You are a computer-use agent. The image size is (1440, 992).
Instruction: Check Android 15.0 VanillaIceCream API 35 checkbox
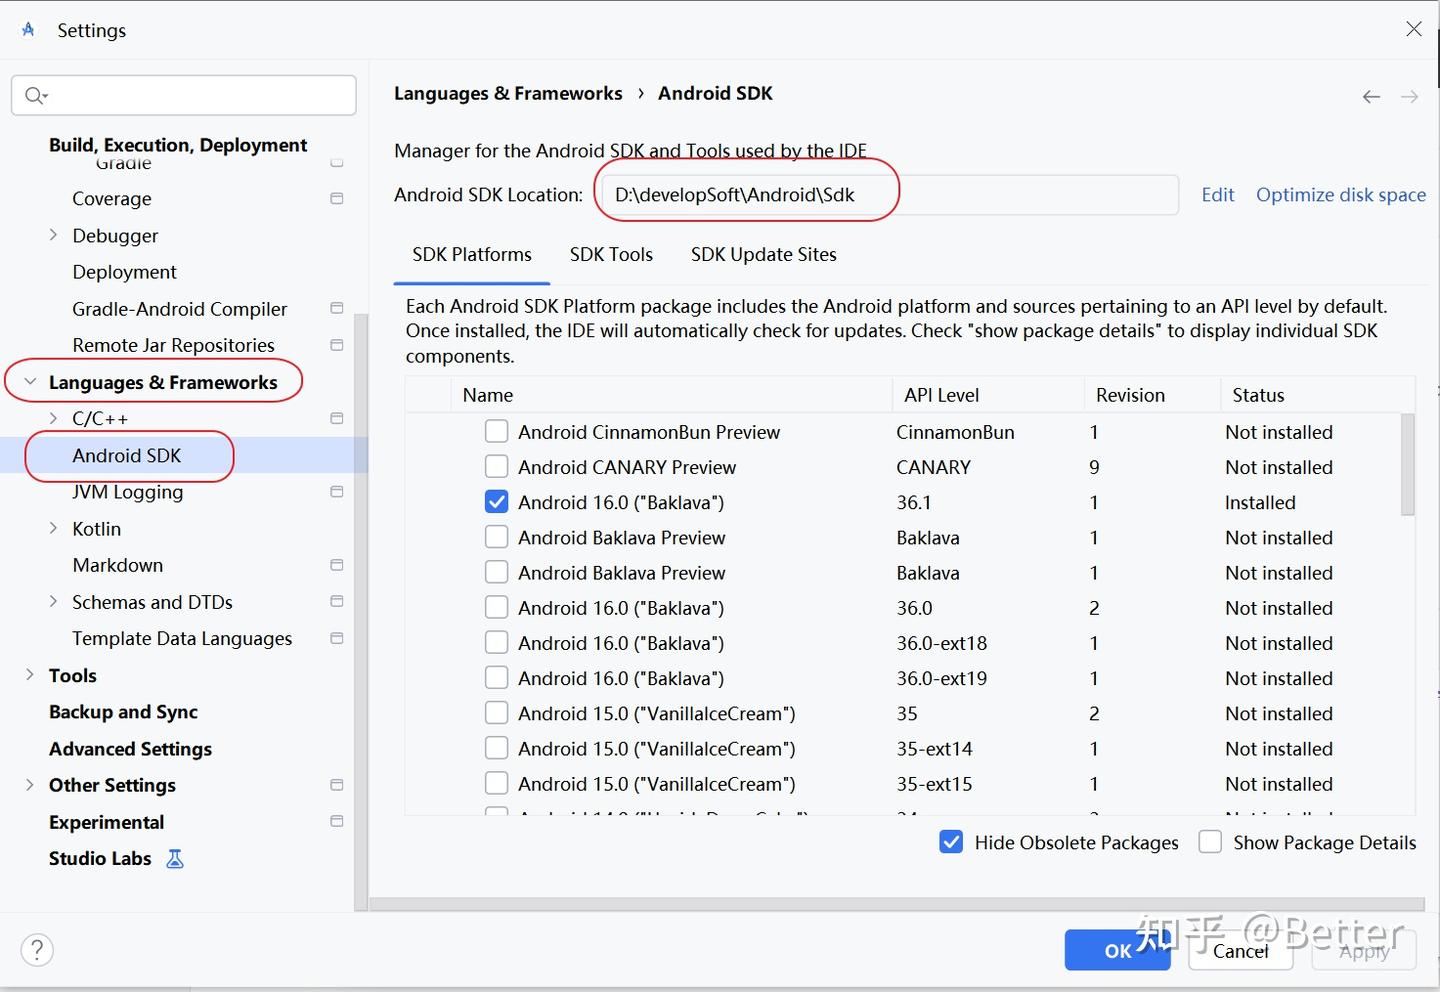[496, 713]
